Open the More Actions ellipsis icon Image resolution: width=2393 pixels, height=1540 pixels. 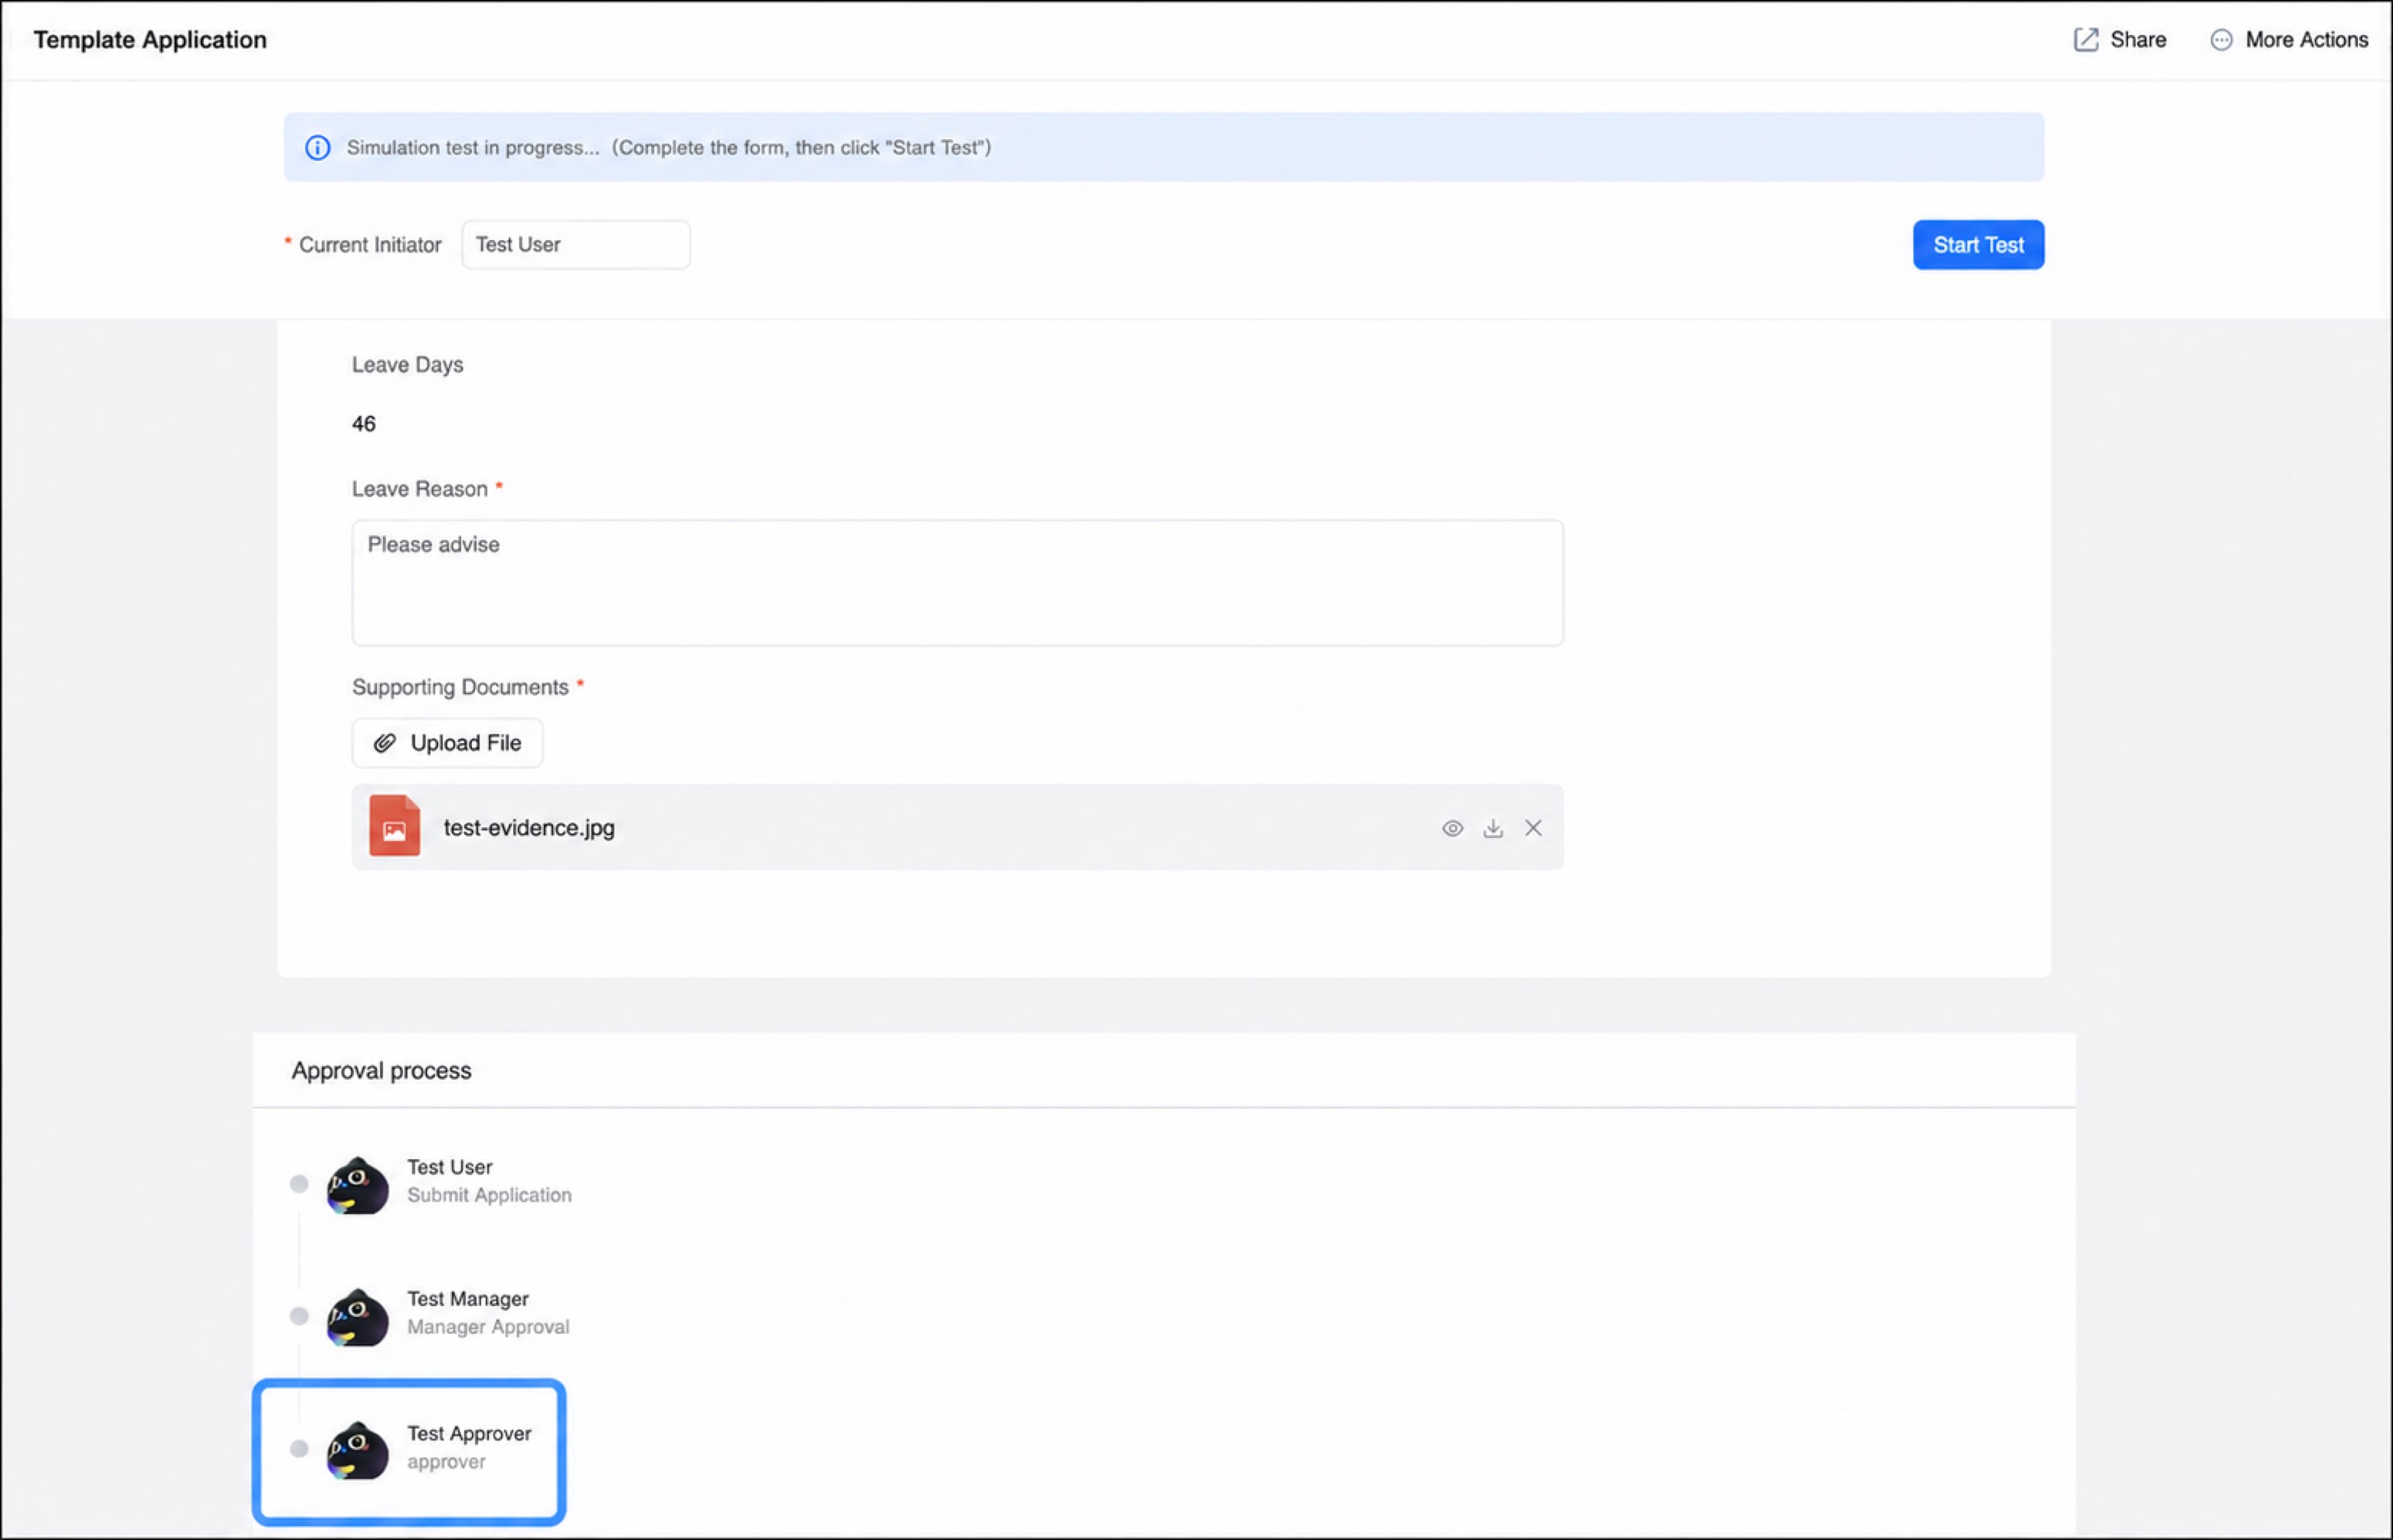[2220, 40]
